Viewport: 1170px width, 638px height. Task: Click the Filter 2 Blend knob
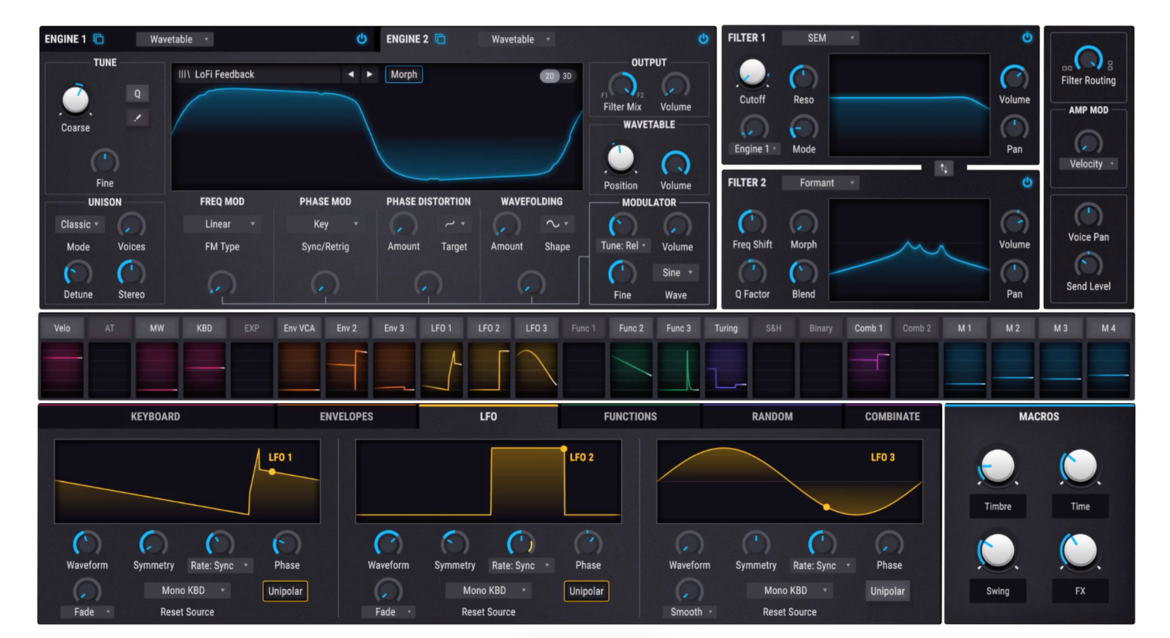803,272
